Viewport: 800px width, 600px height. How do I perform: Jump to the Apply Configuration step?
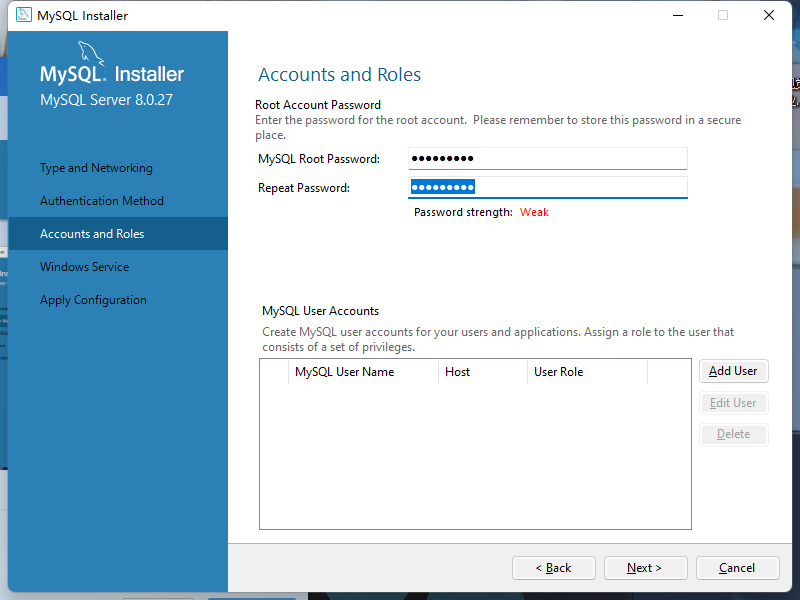pos(93,300)
